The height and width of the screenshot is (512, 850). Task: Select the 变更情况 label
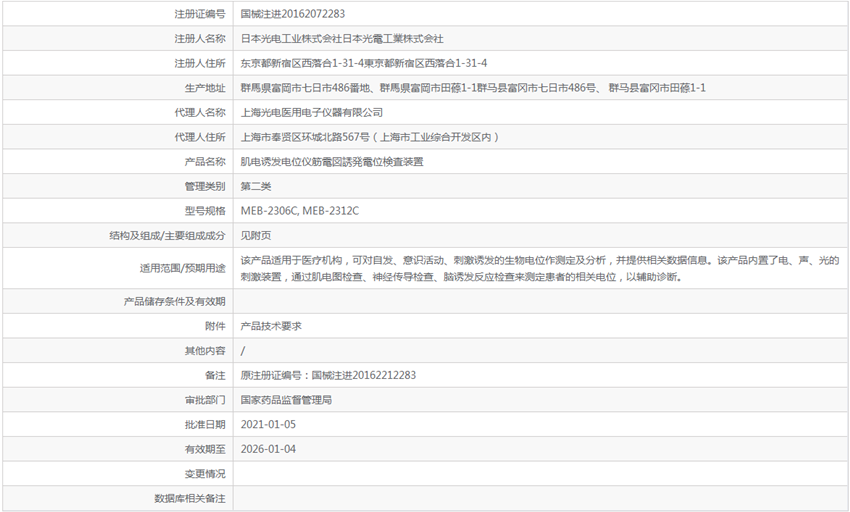[205, 473]
